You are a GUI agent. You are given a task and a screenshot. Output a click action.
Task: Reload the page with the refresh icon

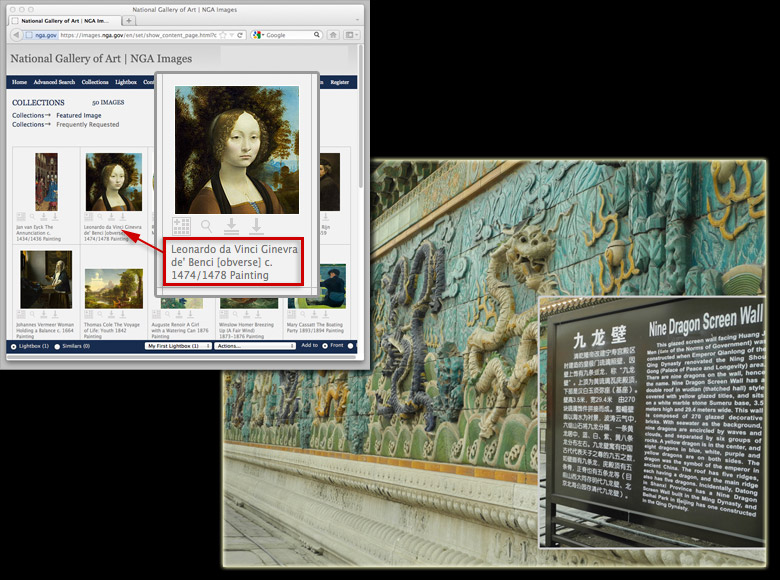coord(240,35)
